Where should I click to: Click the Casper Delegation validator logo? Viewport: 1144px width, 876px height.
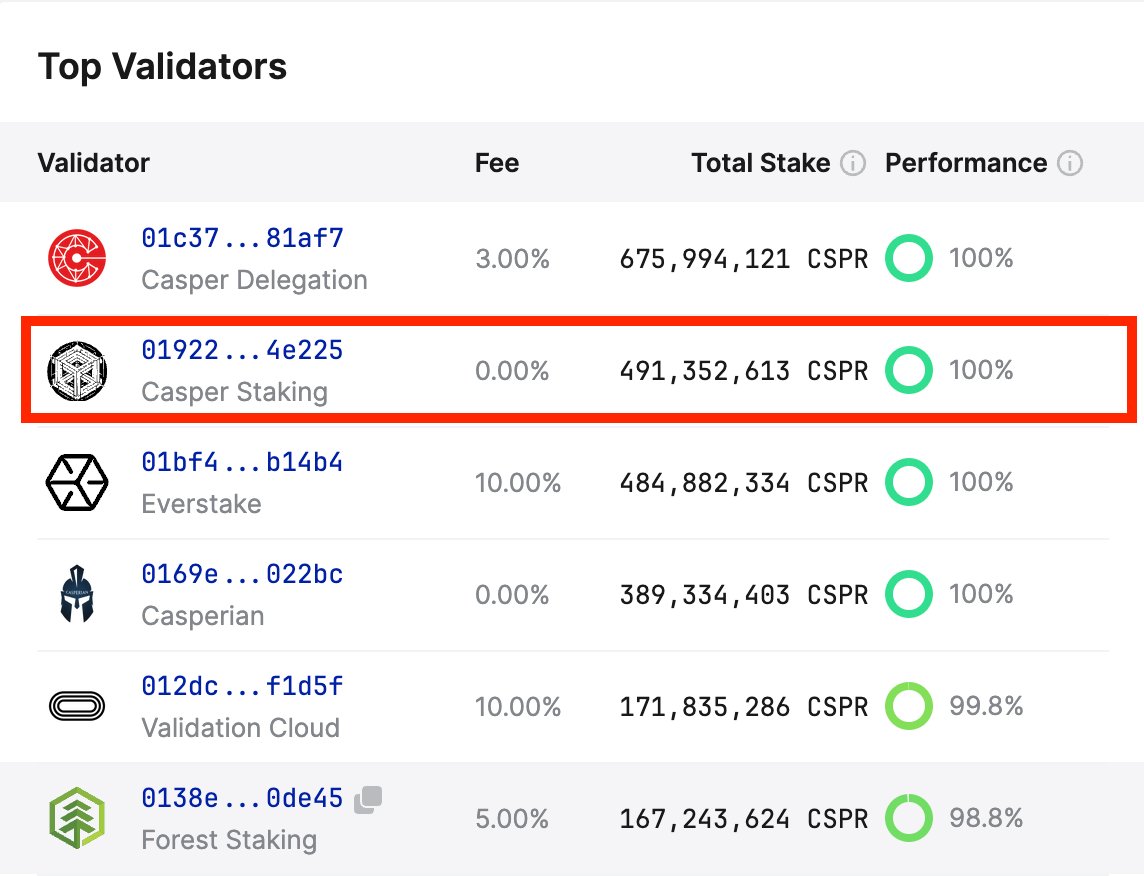pos(77,258)
